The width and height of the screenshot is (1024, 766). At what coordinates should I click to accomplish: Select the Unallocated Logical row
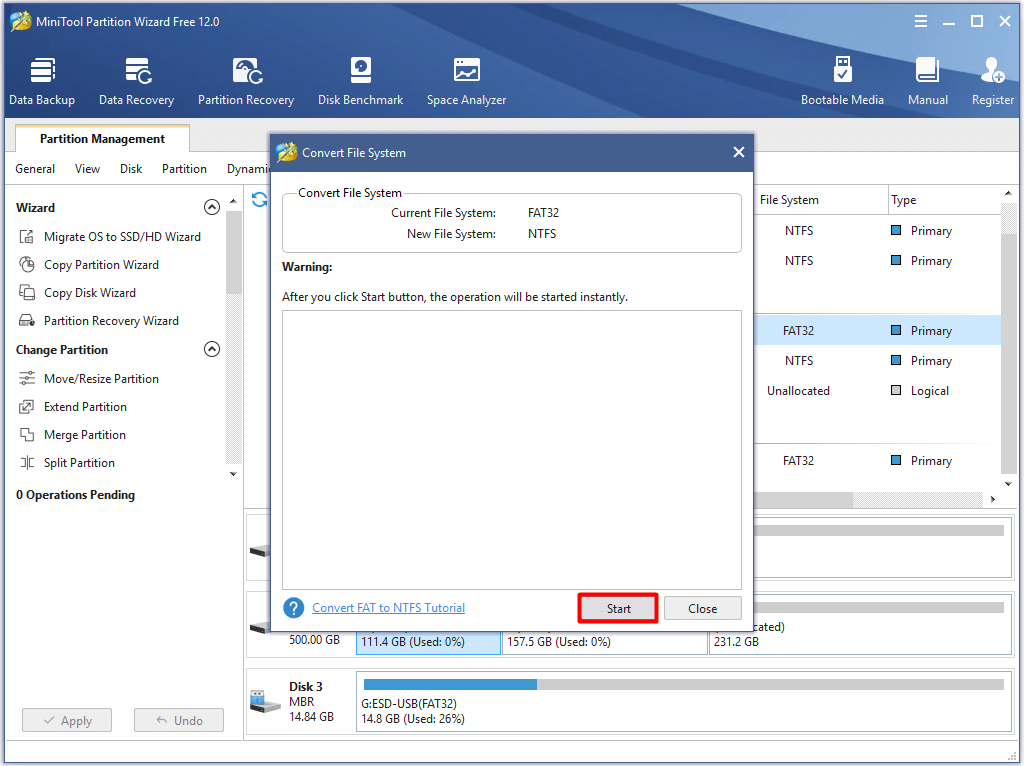(x=877, y=391)
